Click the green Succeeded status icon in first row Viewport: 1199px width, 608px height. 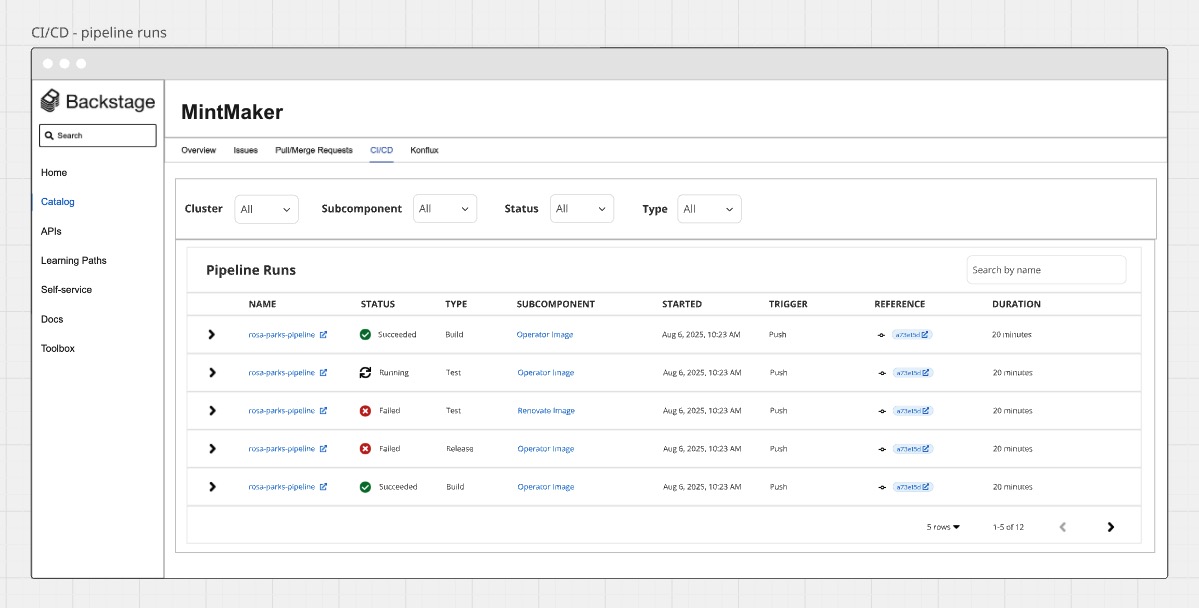coord(365,335)
